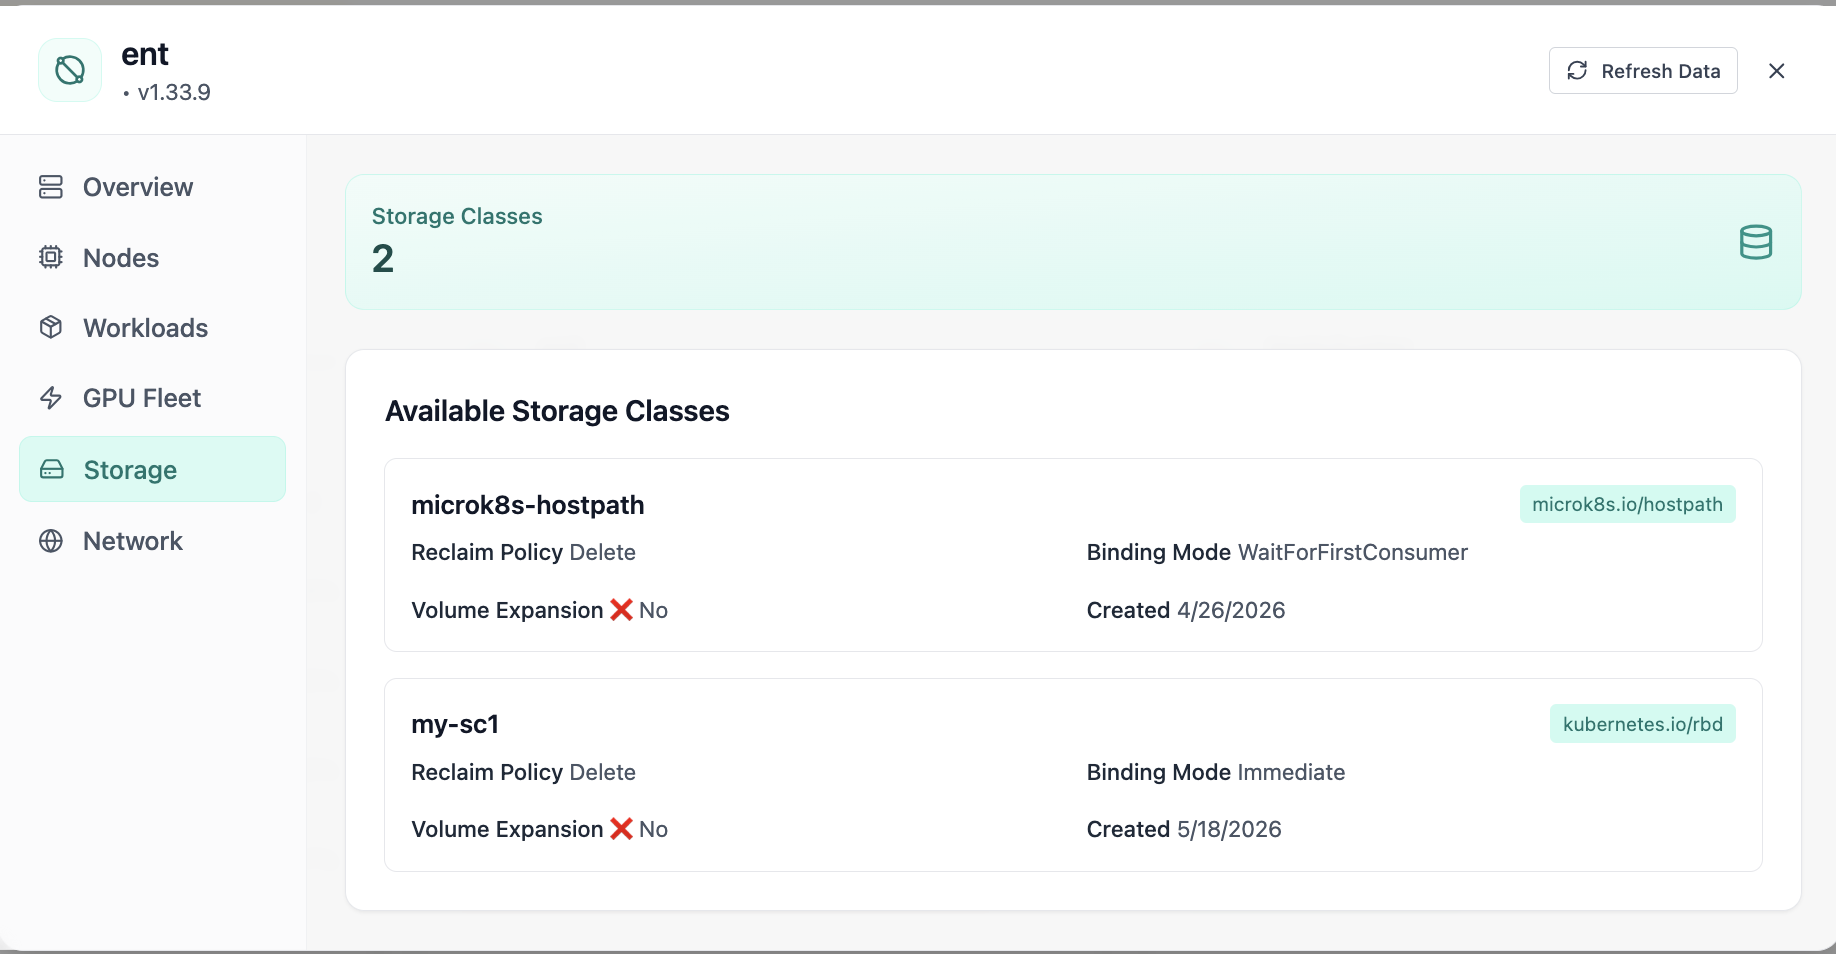Screen dimensions: 1836x954
Task: Click the No value beside my-sc1 Volume Expansion
Action: pyautogui.click(x=653, y=829)
